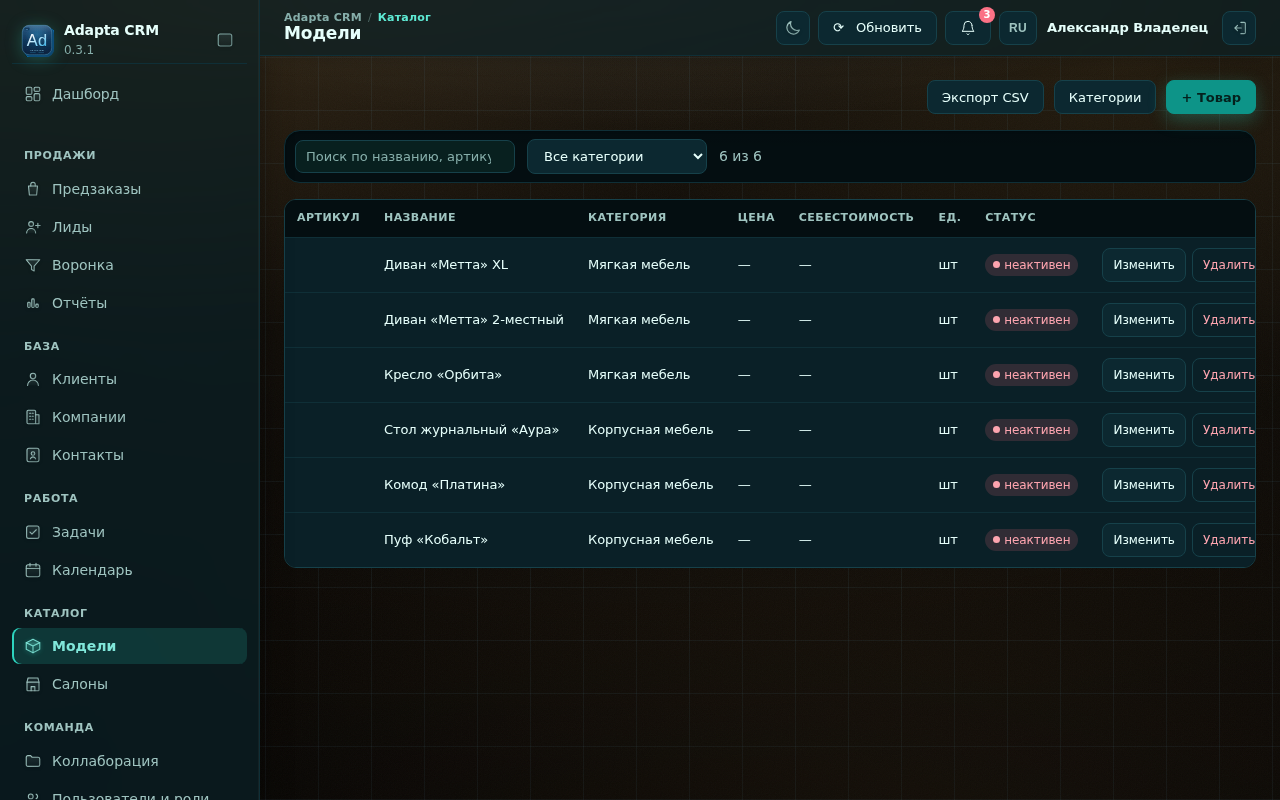
Task: Open Отчёты reports icon
Action: point(33,303)
